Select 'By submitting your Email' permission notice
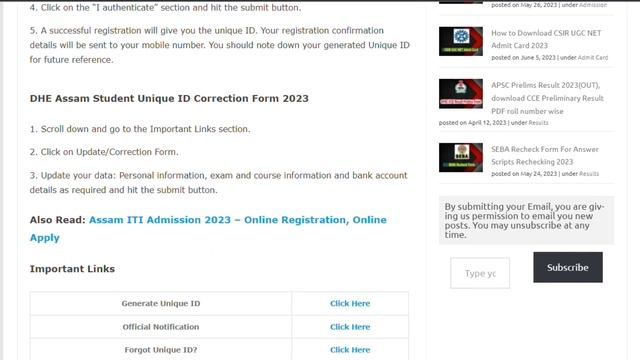640x360 pixels. pos(526,220)
